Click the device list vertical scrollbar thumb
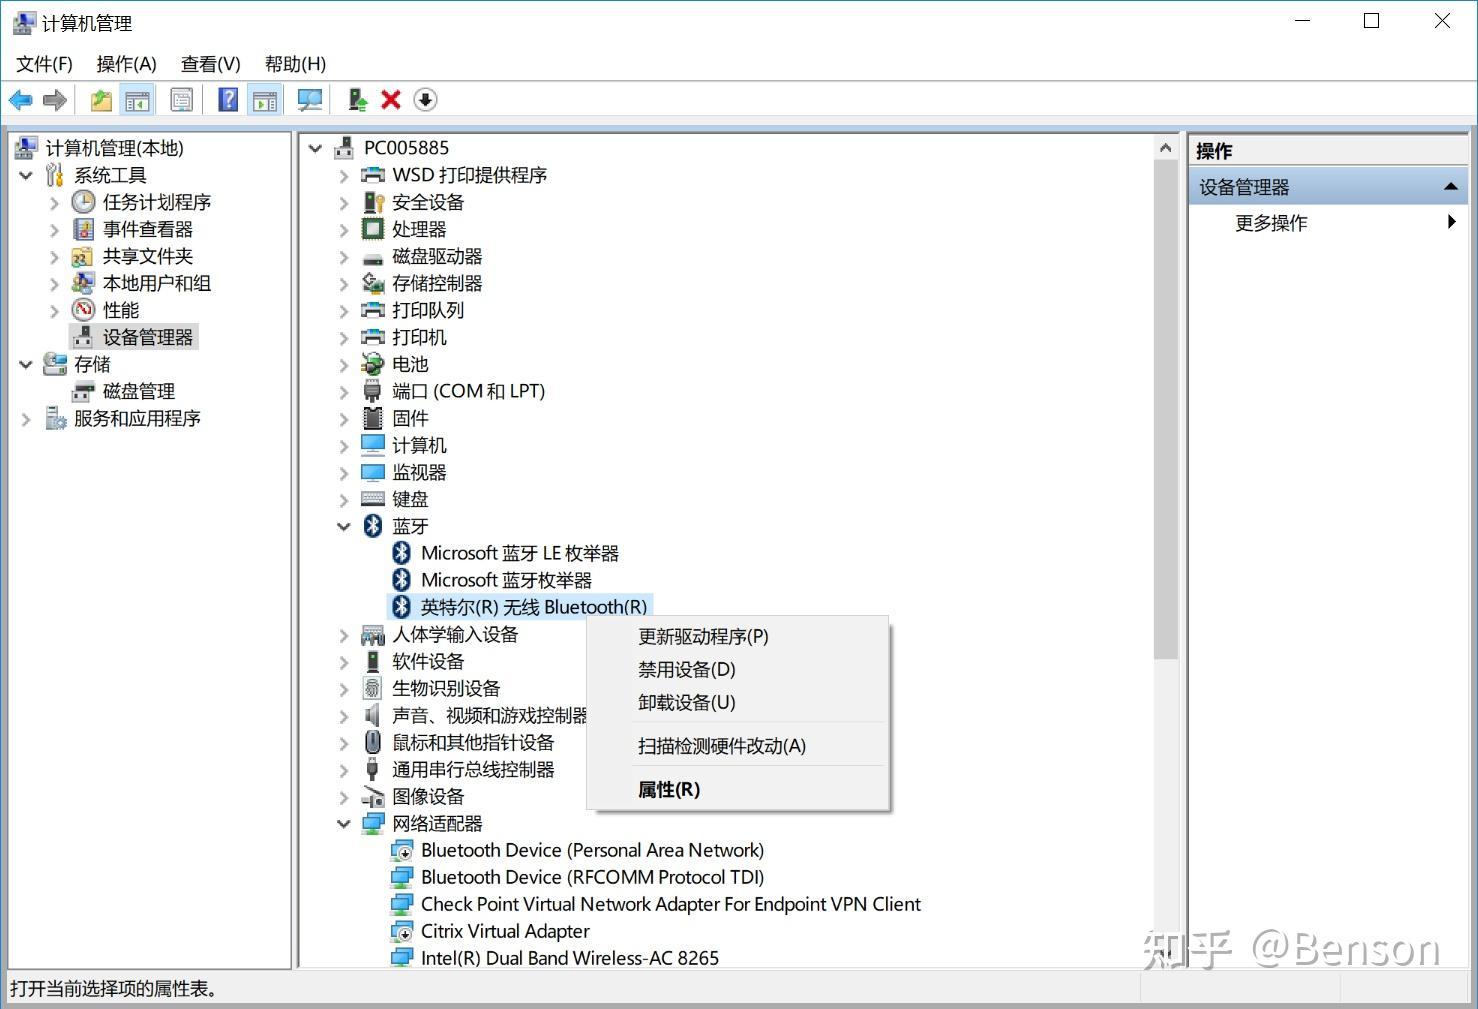The image size is (1478, 1009). 1165,409
